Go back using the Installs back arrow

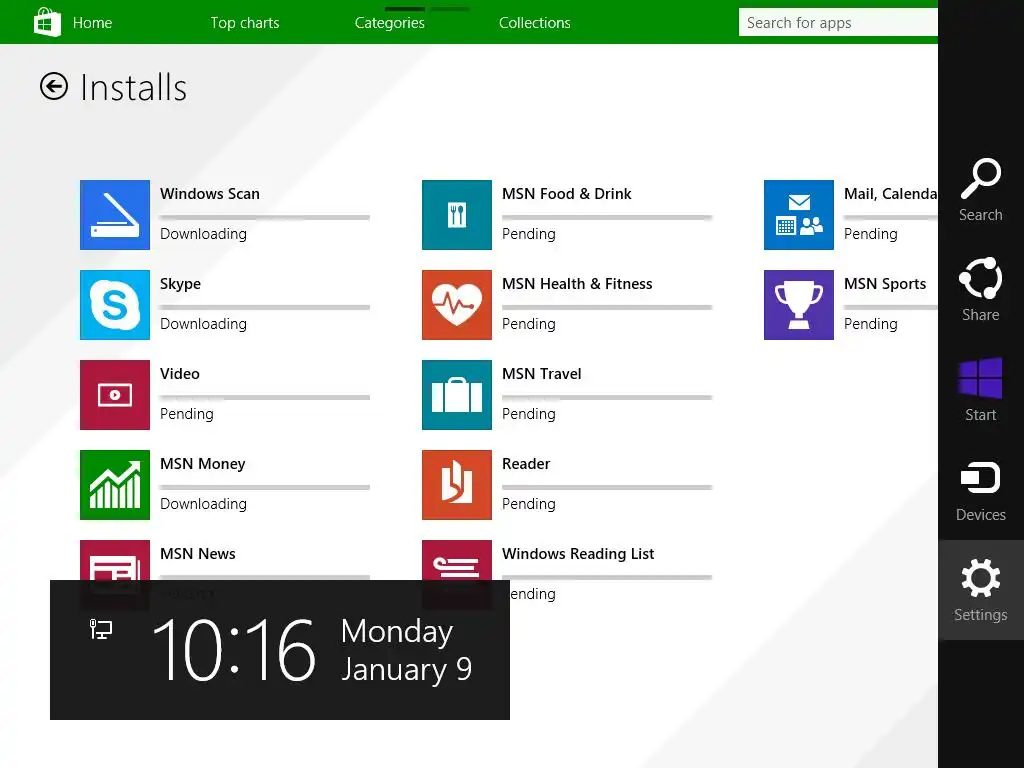coord(54,86)
